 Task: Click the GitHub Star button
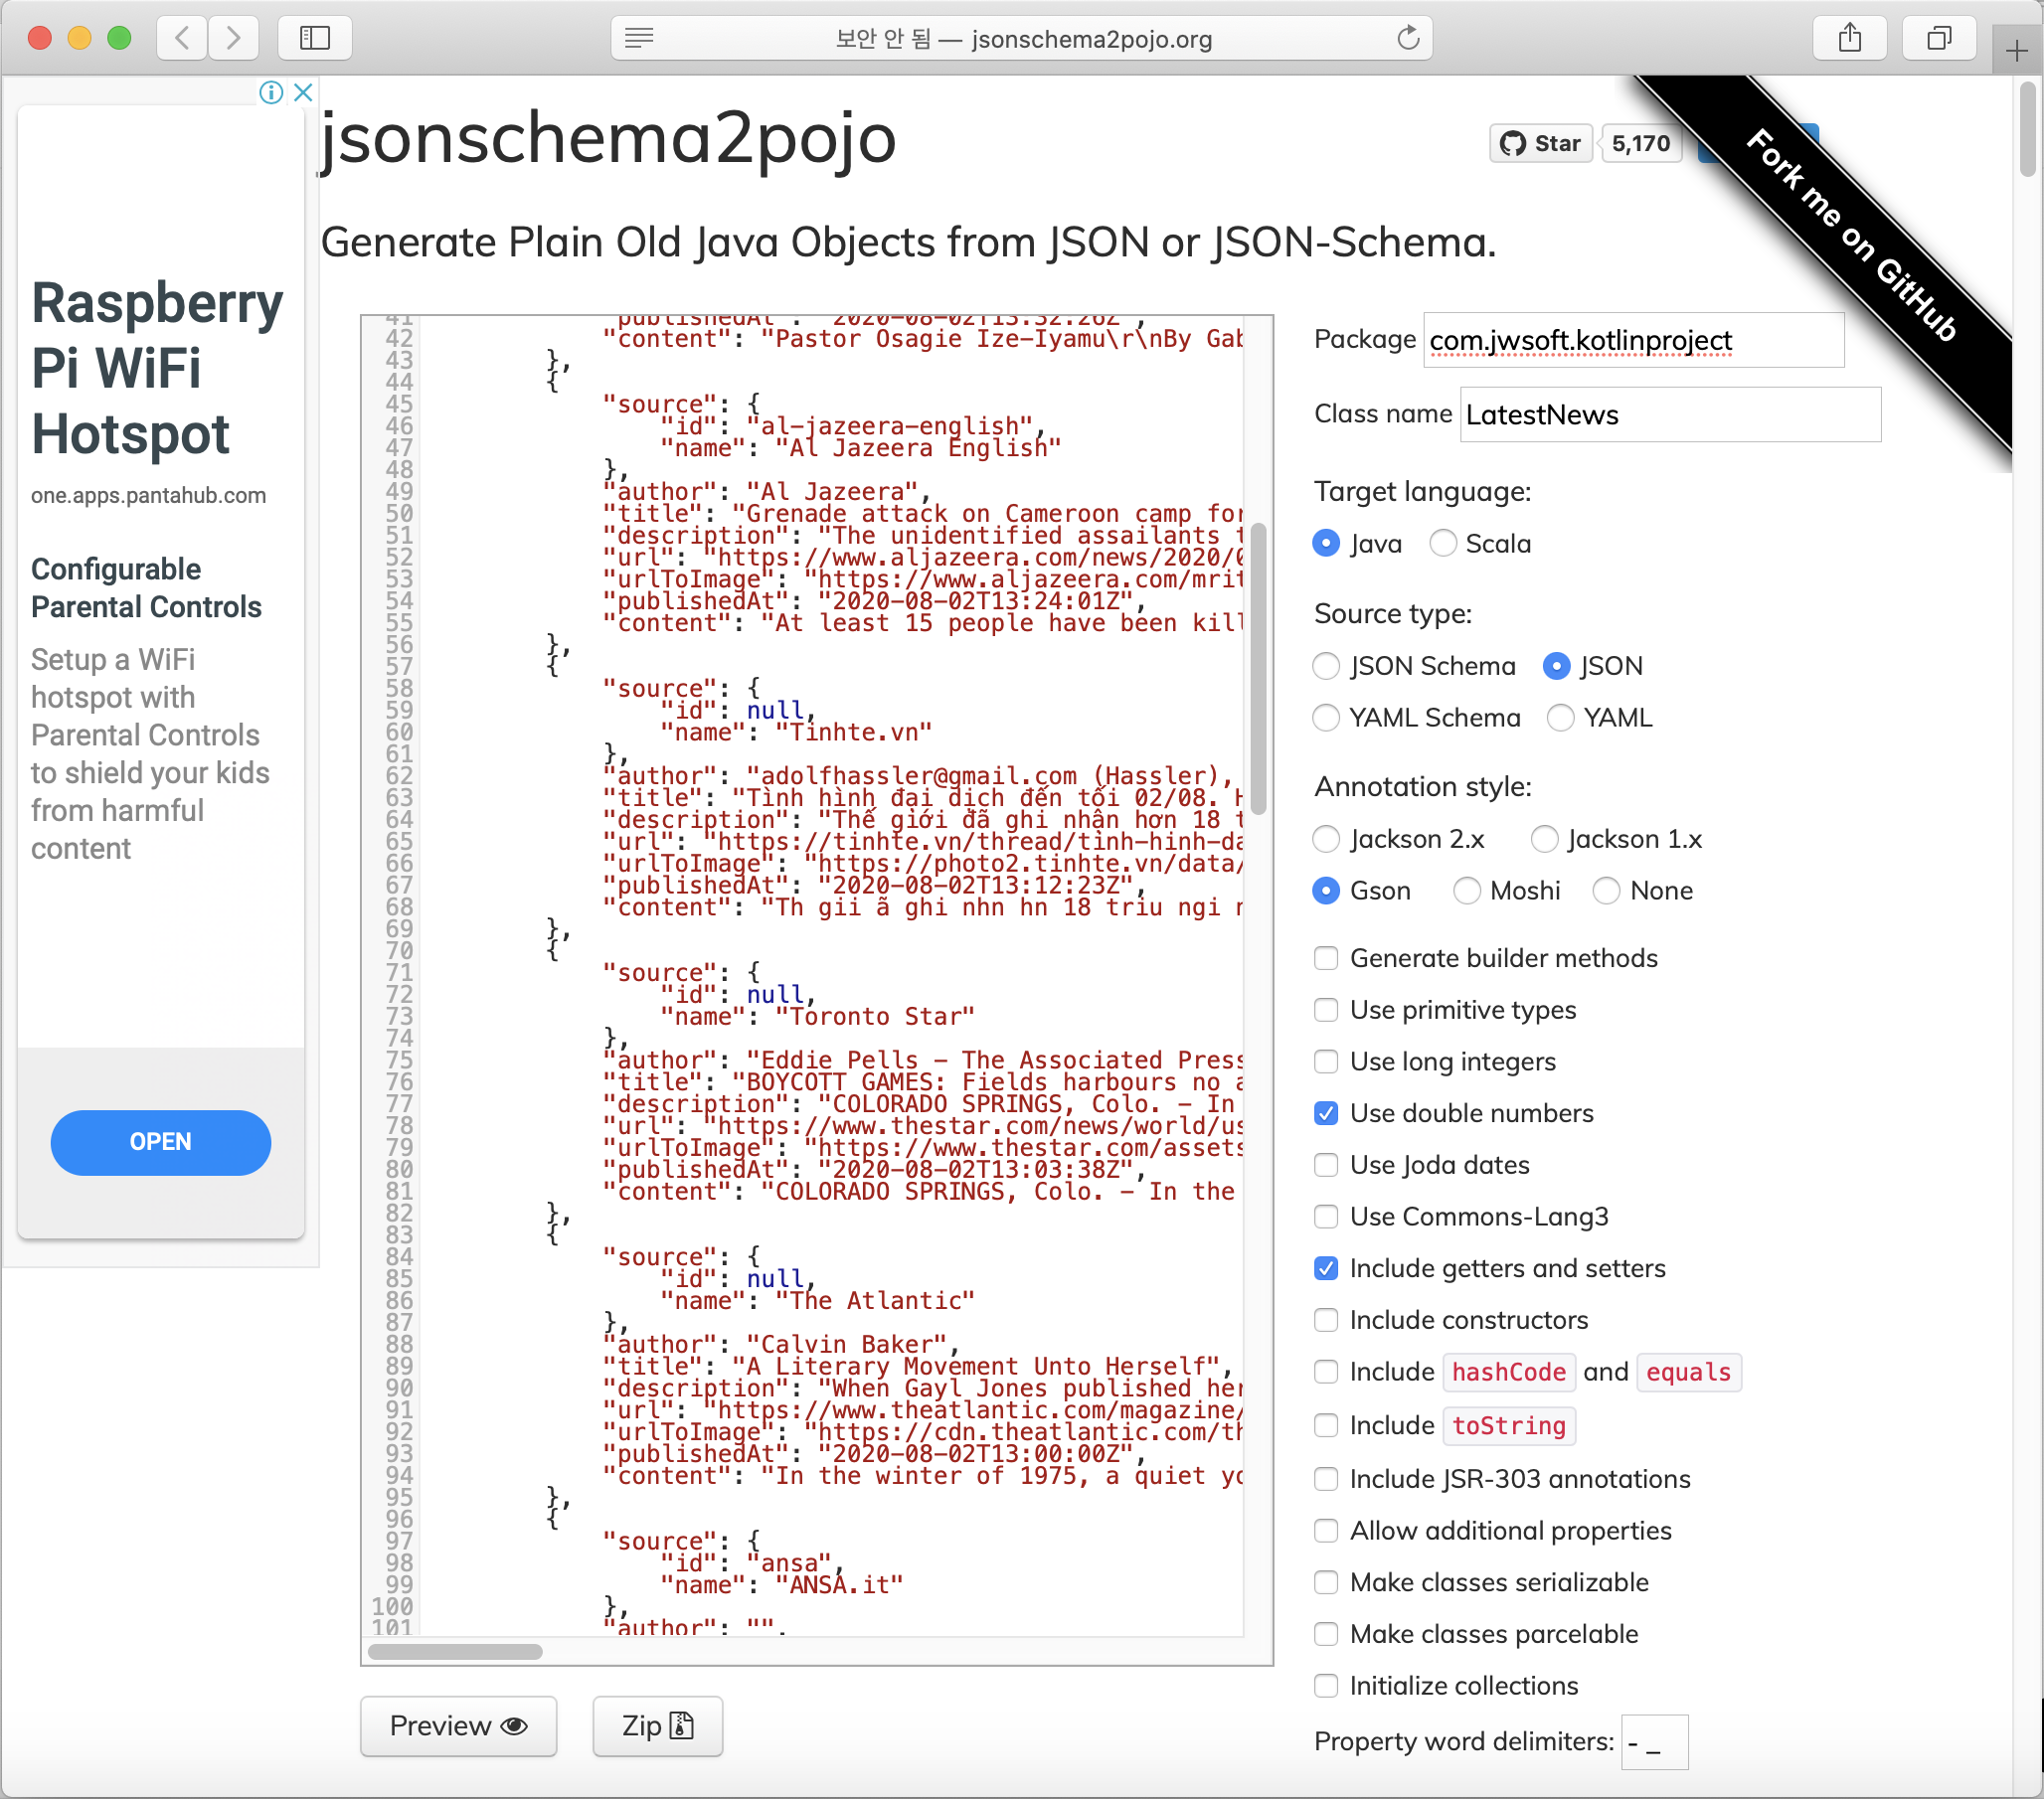(1540, 143)
